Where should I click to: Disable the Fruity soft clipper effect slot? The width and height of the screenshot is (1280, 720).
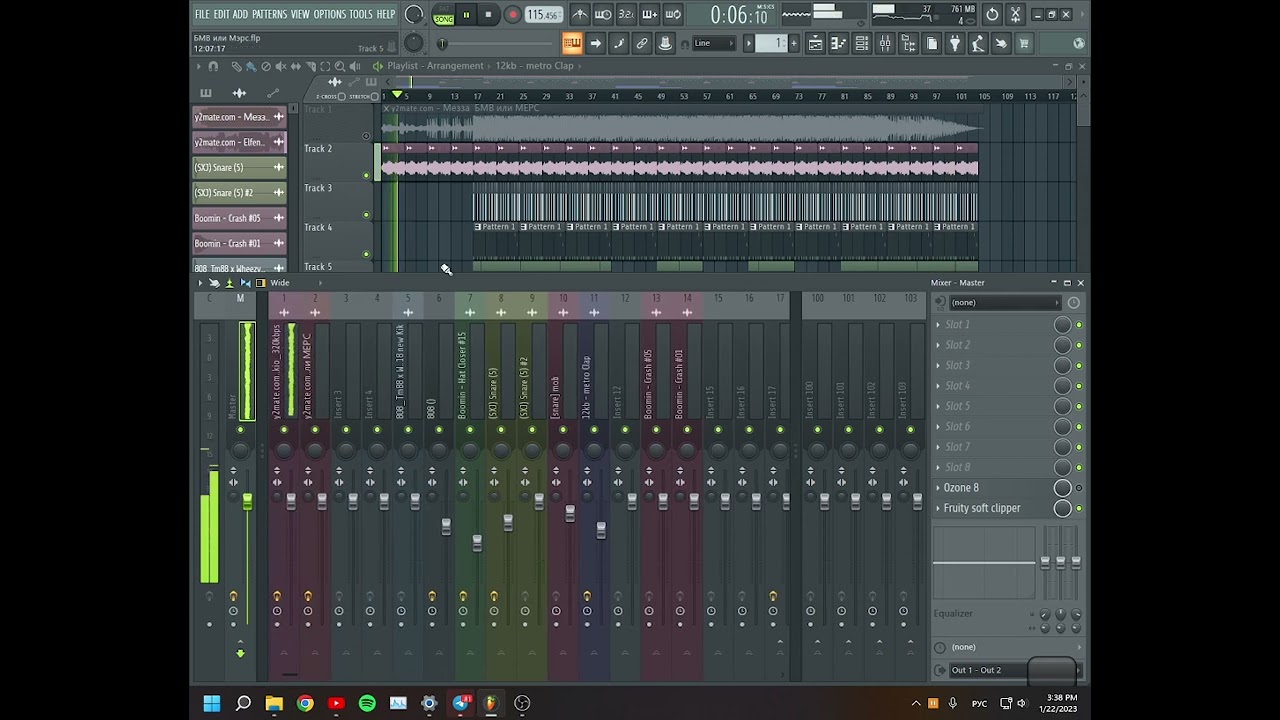(1079, 509)
